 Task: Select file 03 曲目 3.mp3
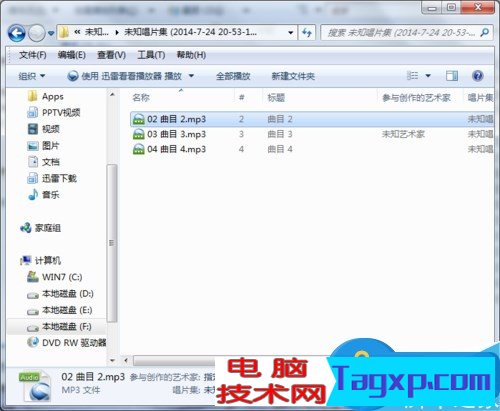(x=176, y=134)
